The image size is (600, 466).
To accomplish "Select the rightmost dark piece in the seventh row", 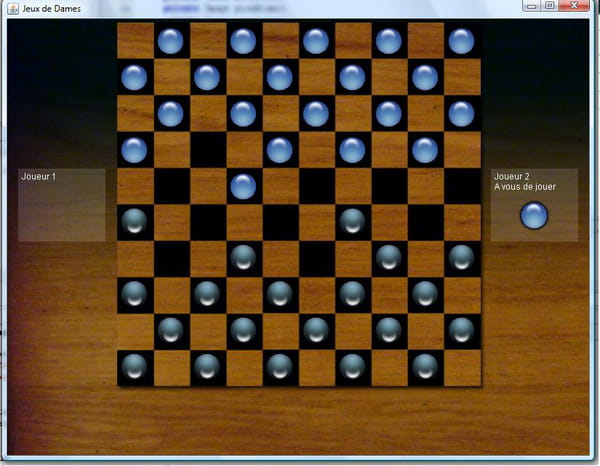I will [461, 258].
